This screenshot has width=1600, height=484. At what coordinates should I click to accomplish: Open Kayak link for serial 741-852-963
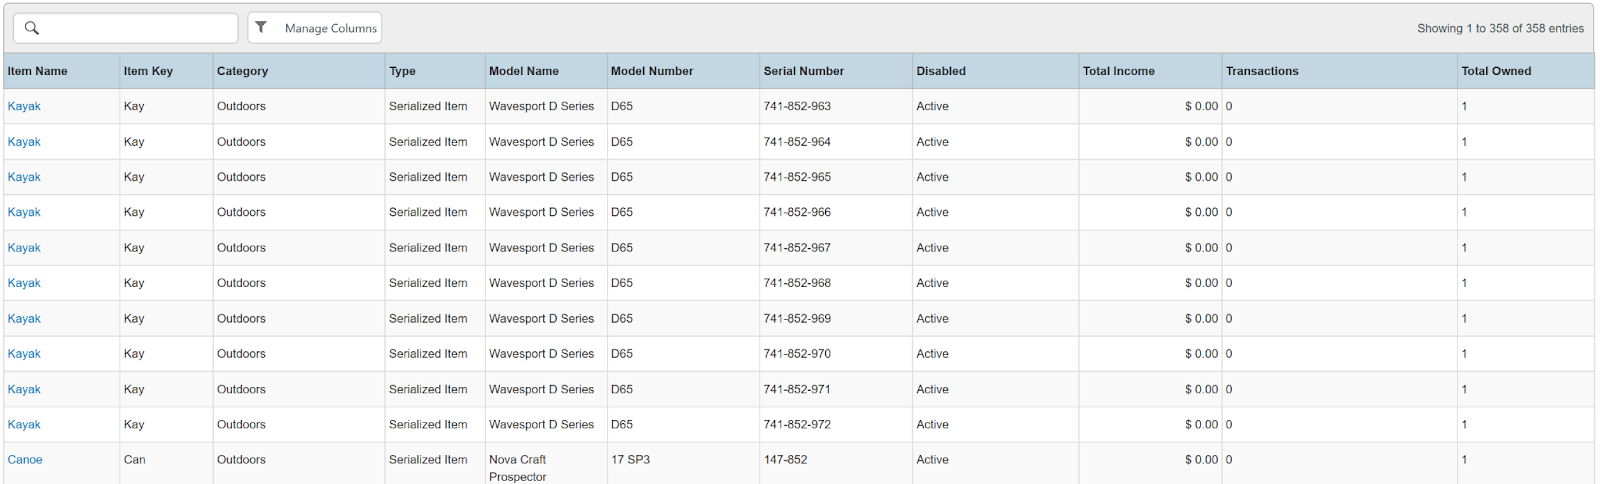24,106
